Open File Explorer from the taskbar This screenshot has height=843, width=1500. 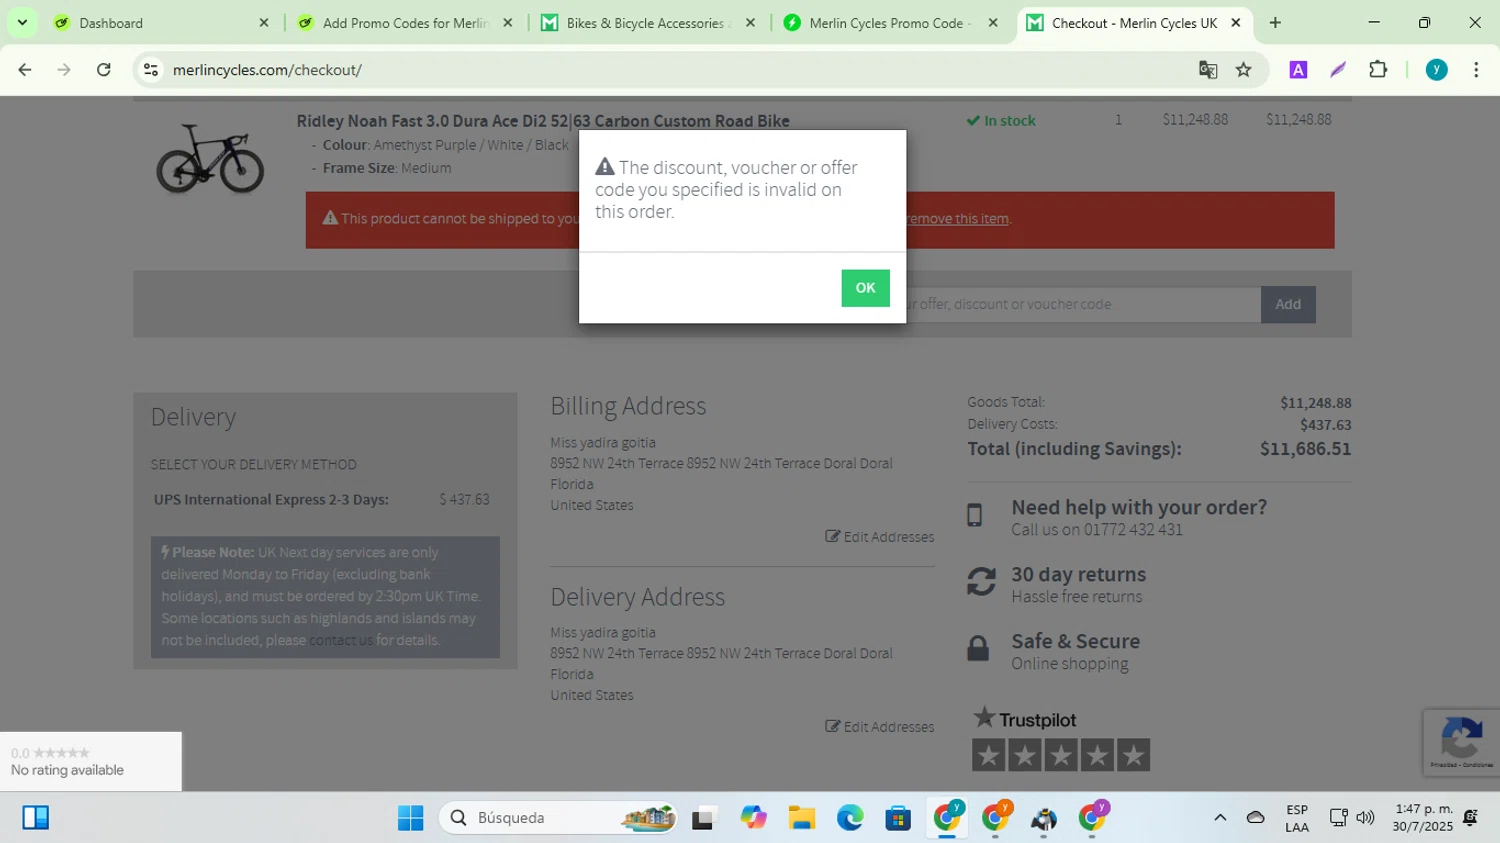pos(801,818)
